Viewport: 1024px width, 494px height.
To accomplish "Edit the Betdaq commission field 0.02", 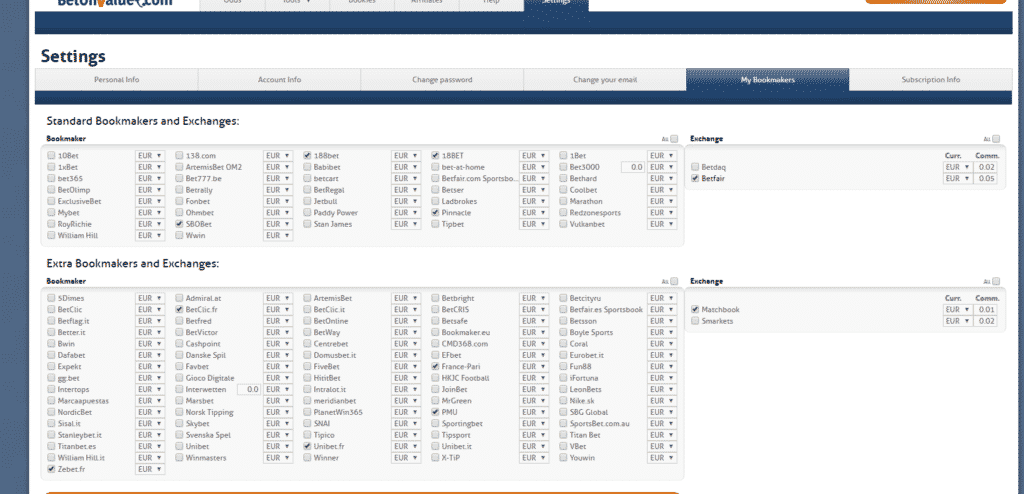I will 985,167.
